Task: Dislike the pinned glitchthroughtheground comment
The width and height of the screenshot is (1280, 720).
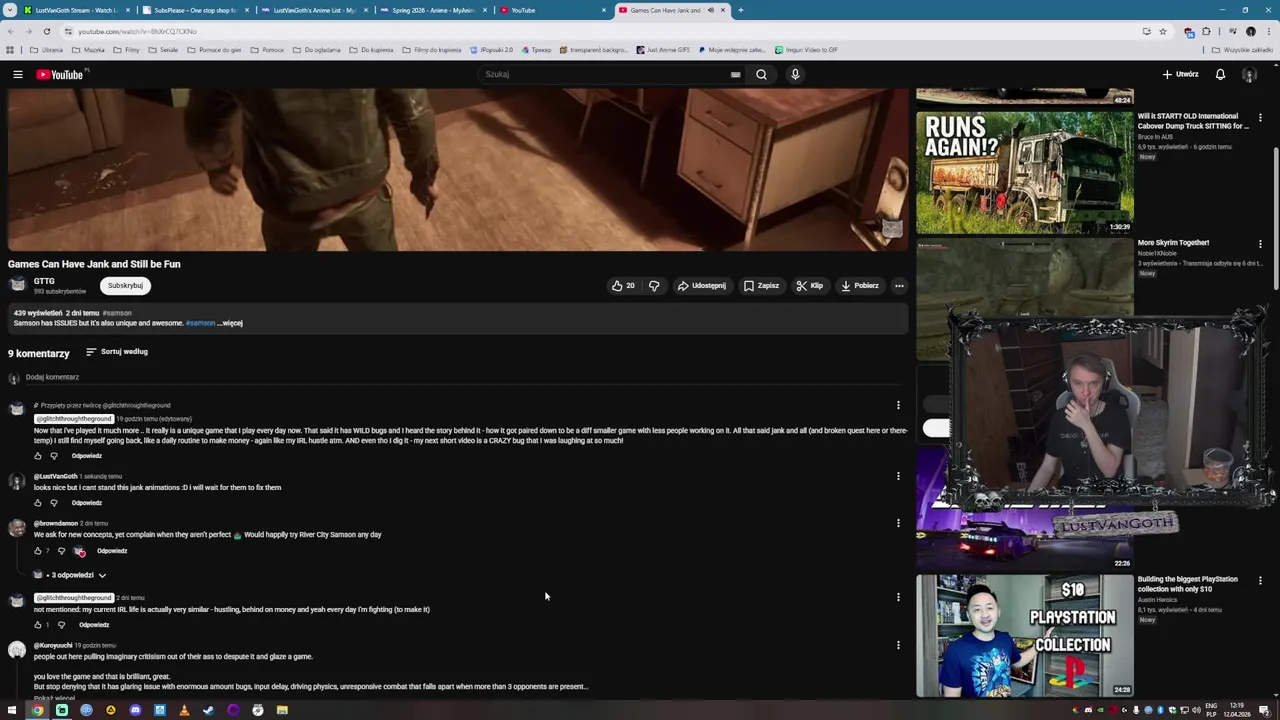Action: (54, 456)
